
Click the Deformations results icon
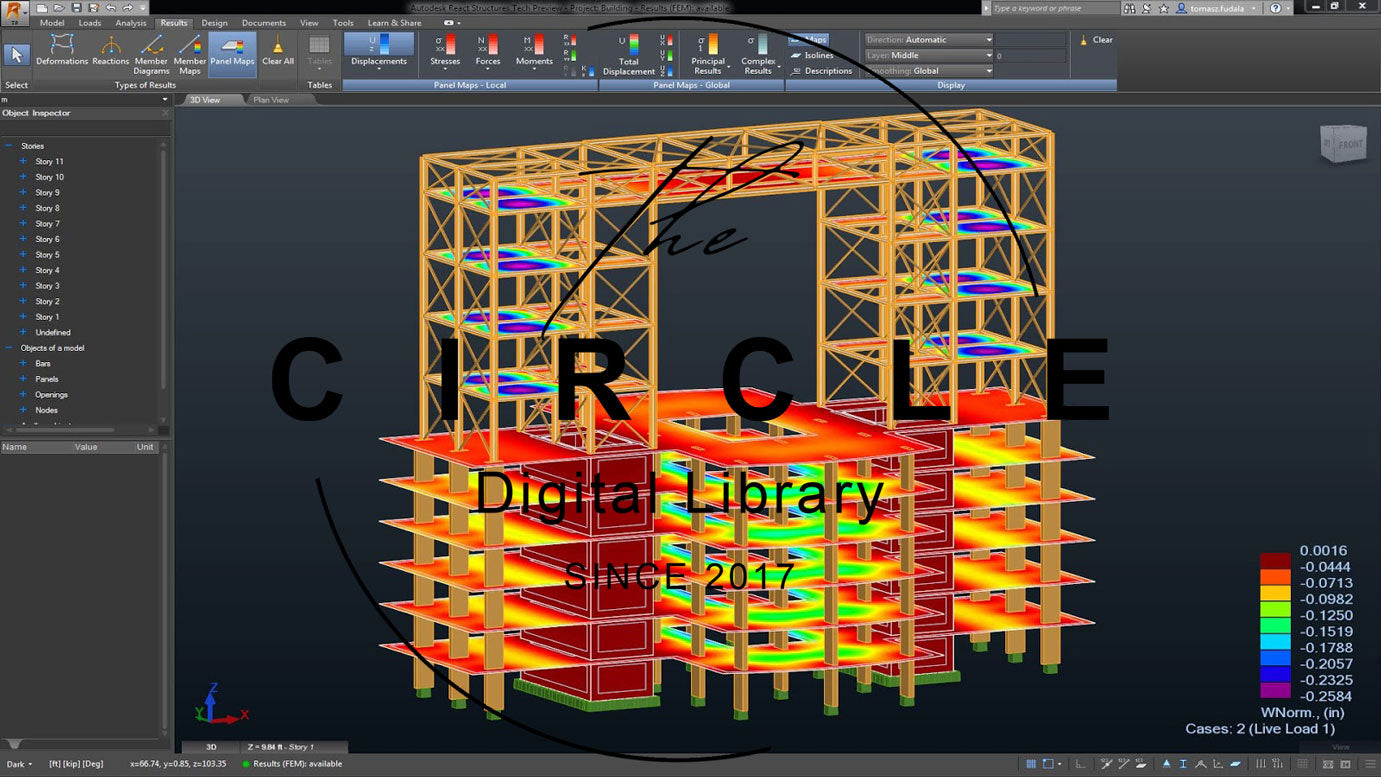pyautogui.click(x=62, y=52)
